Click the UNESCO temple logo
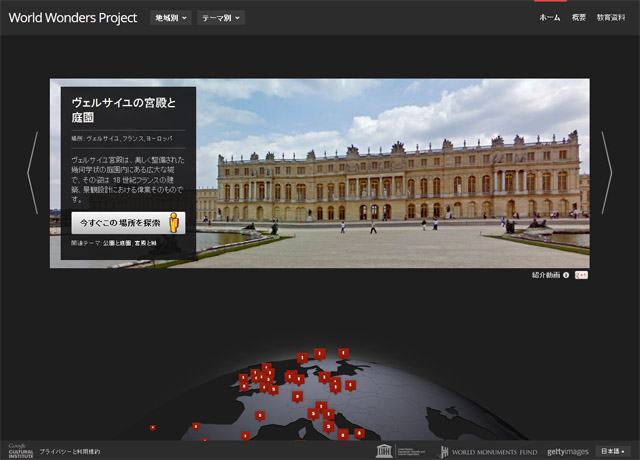640x460 pixels. pyautogui.click(x=384, y=451)
